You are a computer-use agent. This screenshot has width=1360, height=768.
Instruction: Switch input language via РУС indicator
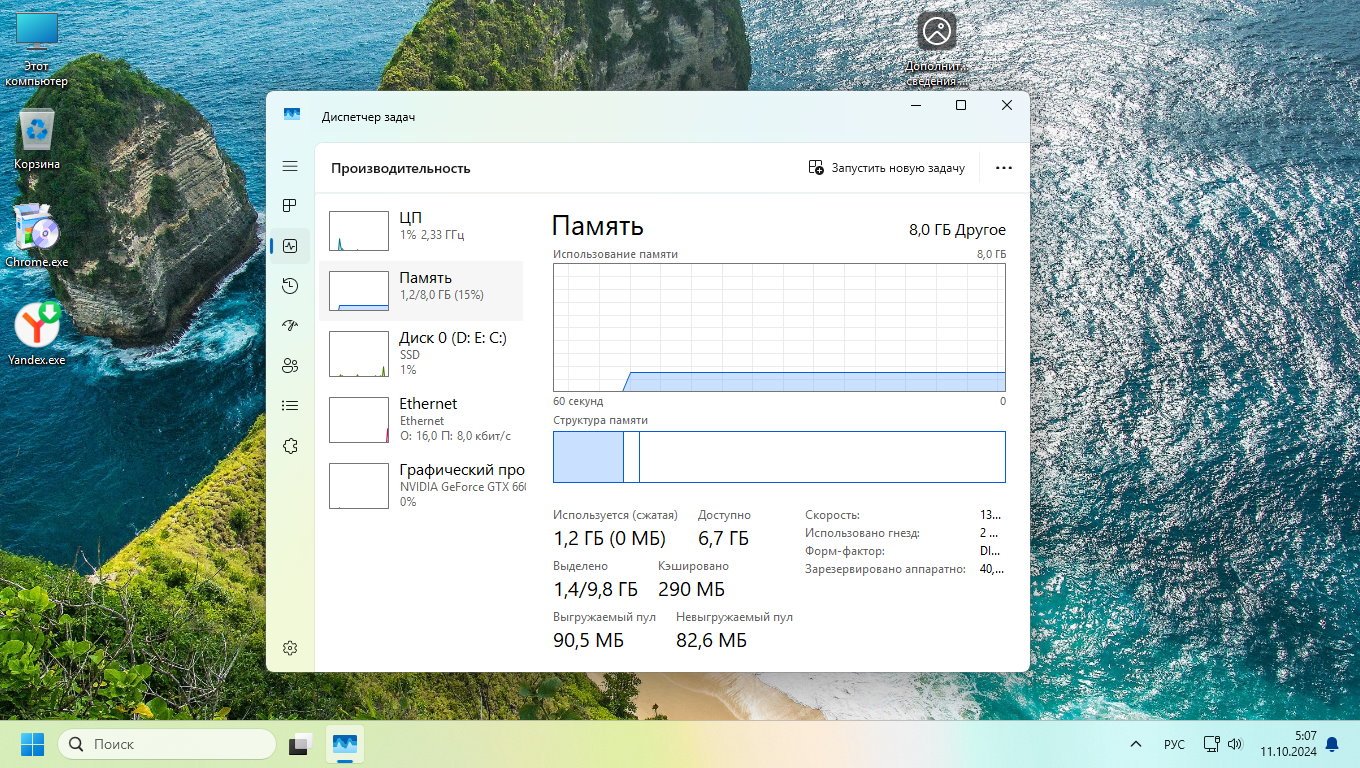(1175, 745)
